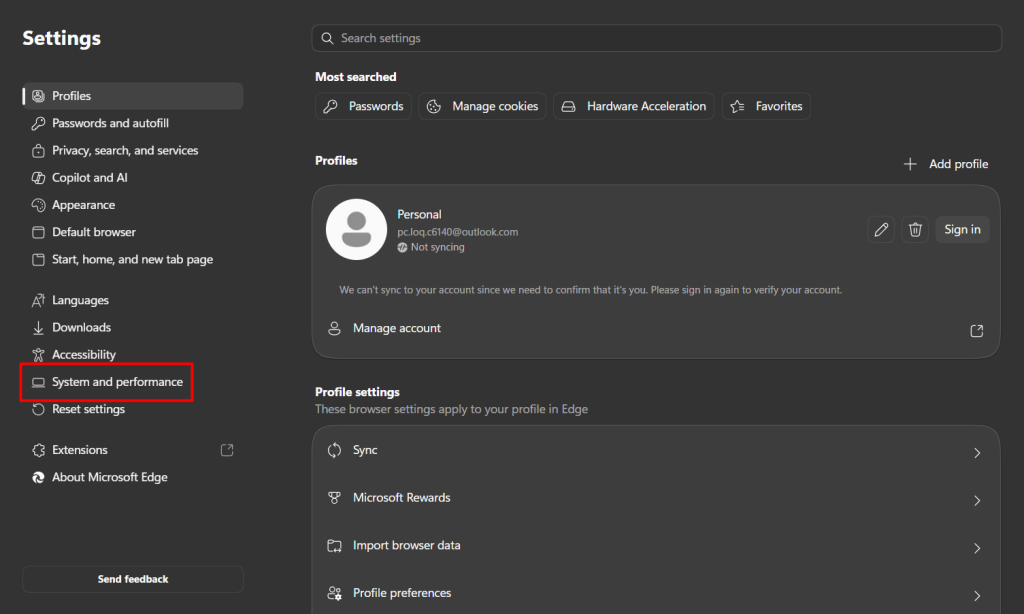Click the Copilot and AI icon
1024x614 pixels.
(x=39, y=178)
